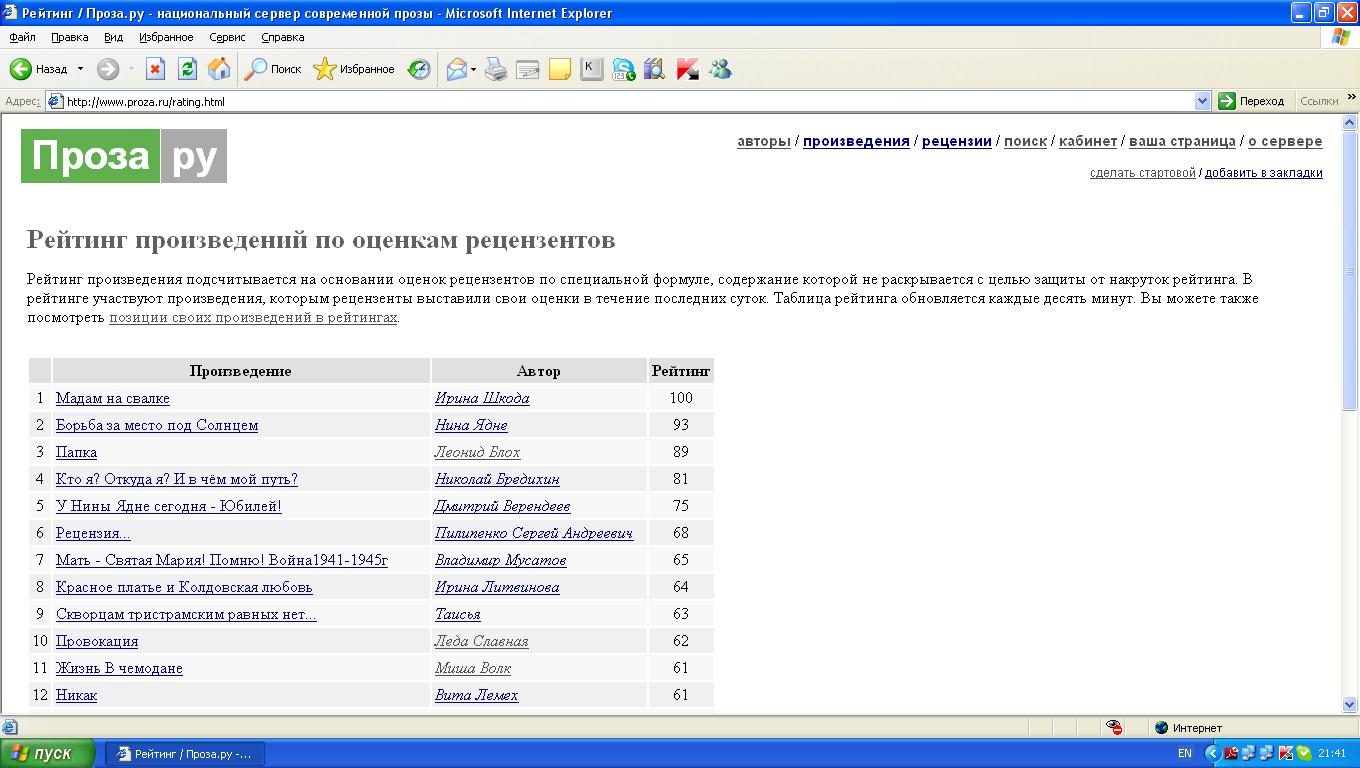Refresh the page with green arrows icon

(x=187, y=69)
